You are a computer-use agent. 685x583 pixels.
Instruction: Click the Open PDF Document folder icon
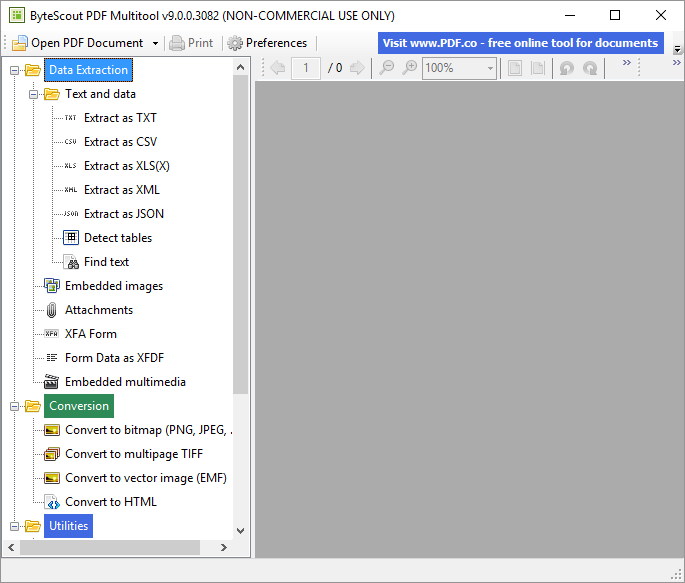[x=20, y=43]
